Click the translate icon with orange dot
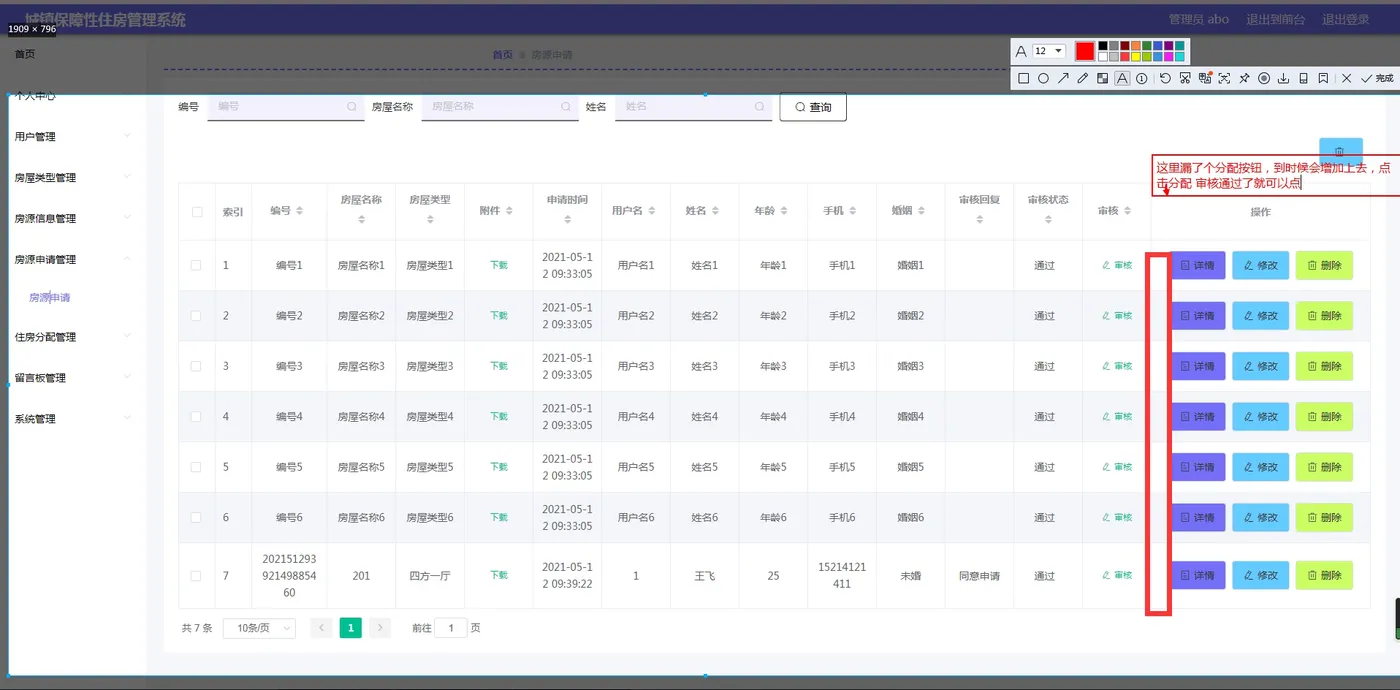The width and height of the screenshot is (1400, 690). (x=1205, y=78)
